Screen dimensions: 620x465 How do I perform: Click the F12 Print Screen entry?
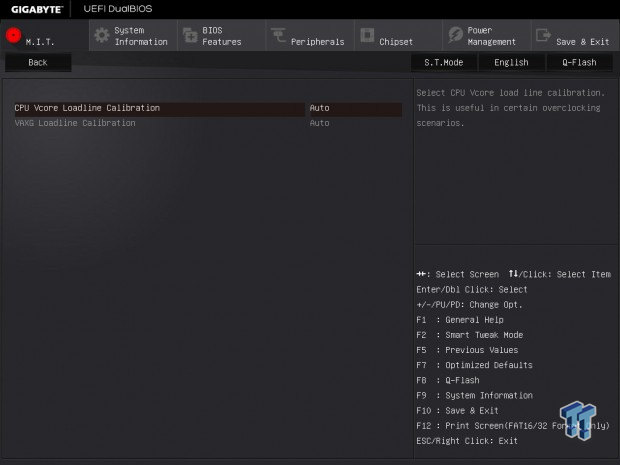513,425
